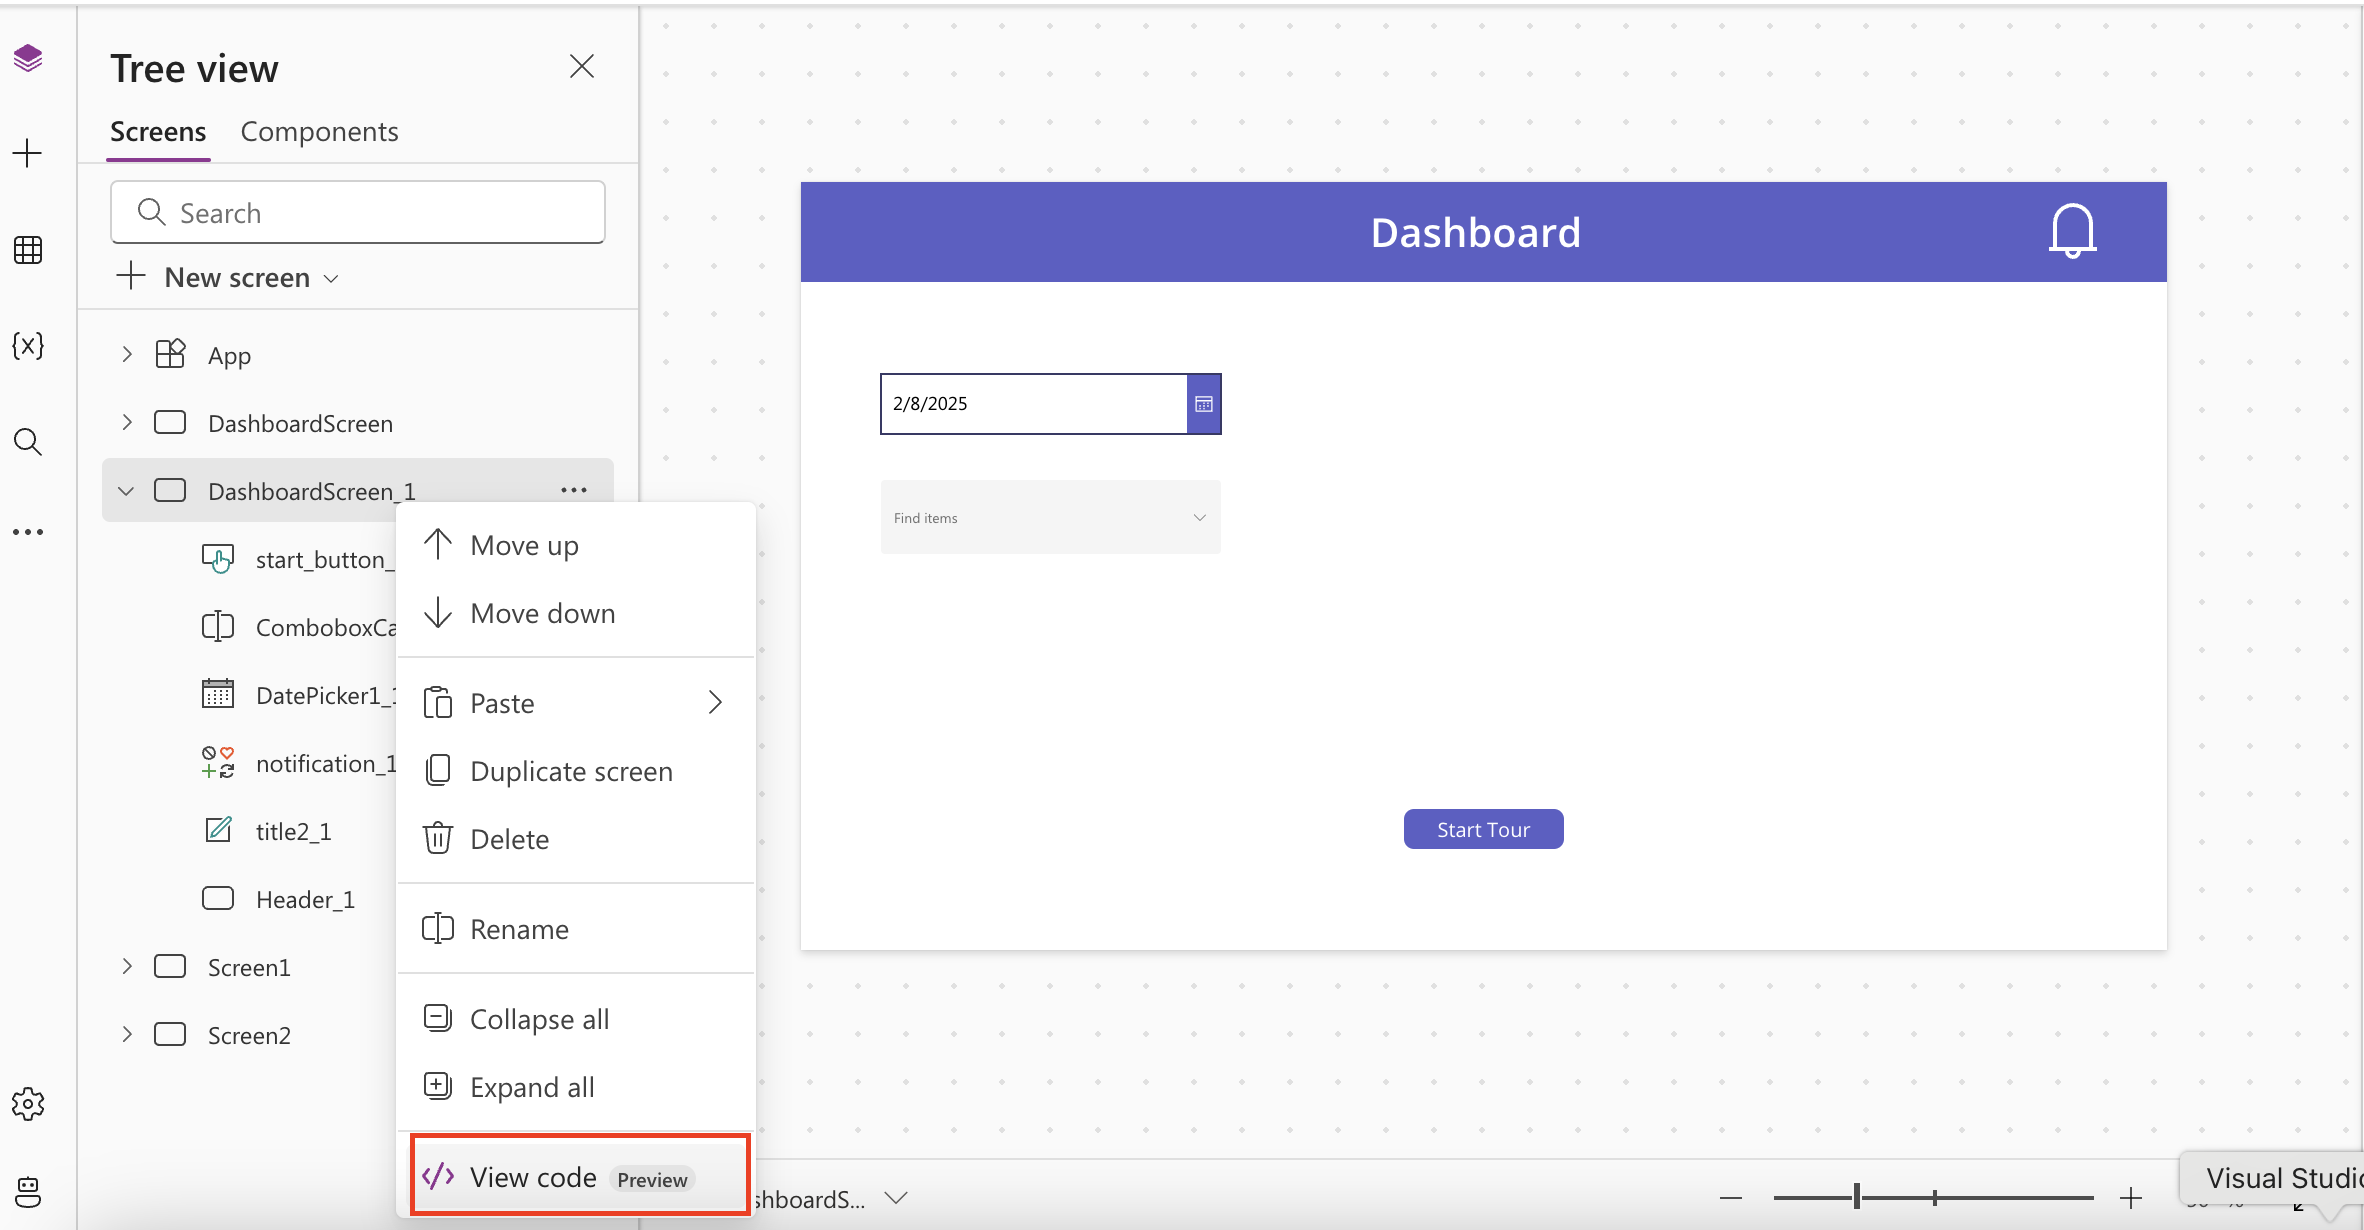Click the Dashboard title text
The image size is (2364, 1230).
pyautogui.click(x=1475, y=233)
